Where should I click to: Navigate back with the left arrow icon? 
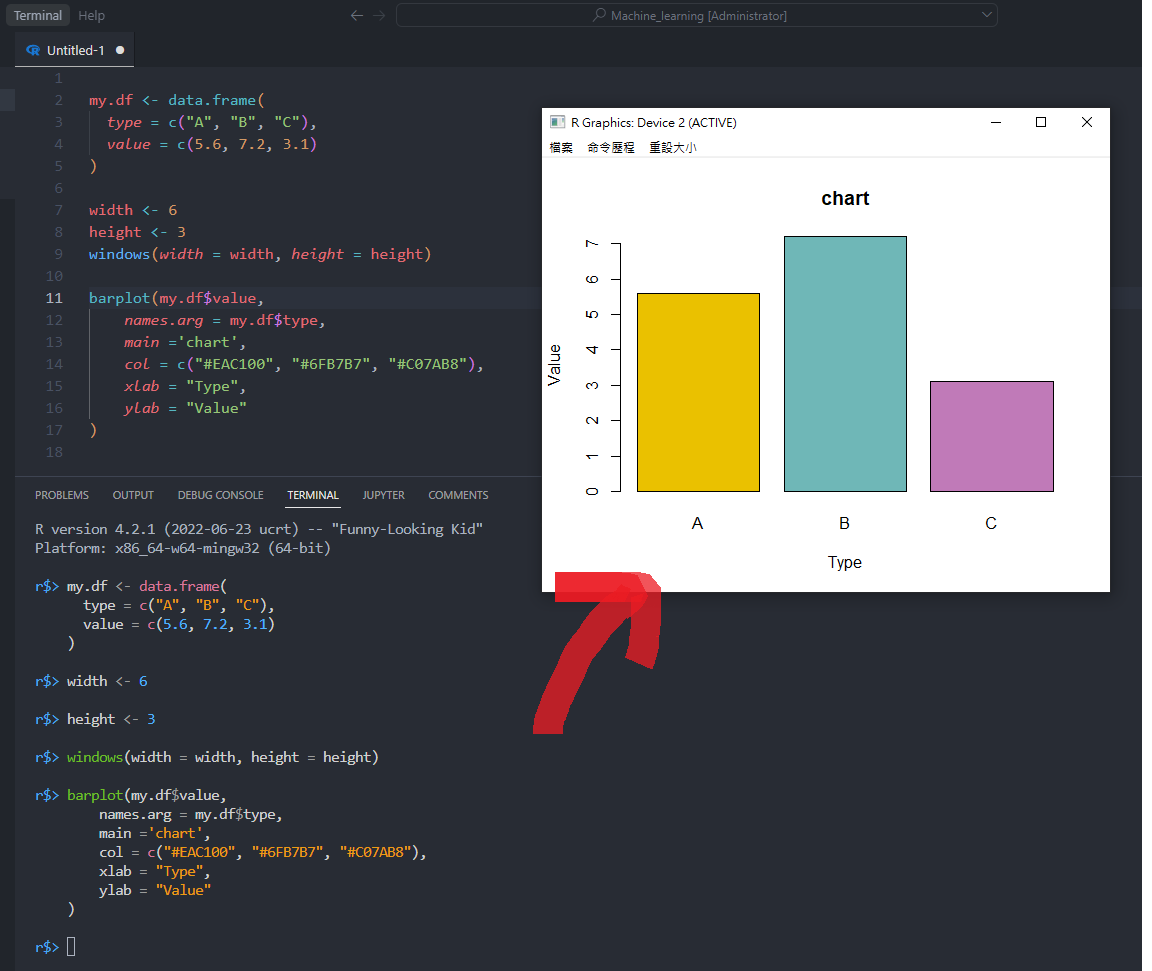(x=357, y=15)
